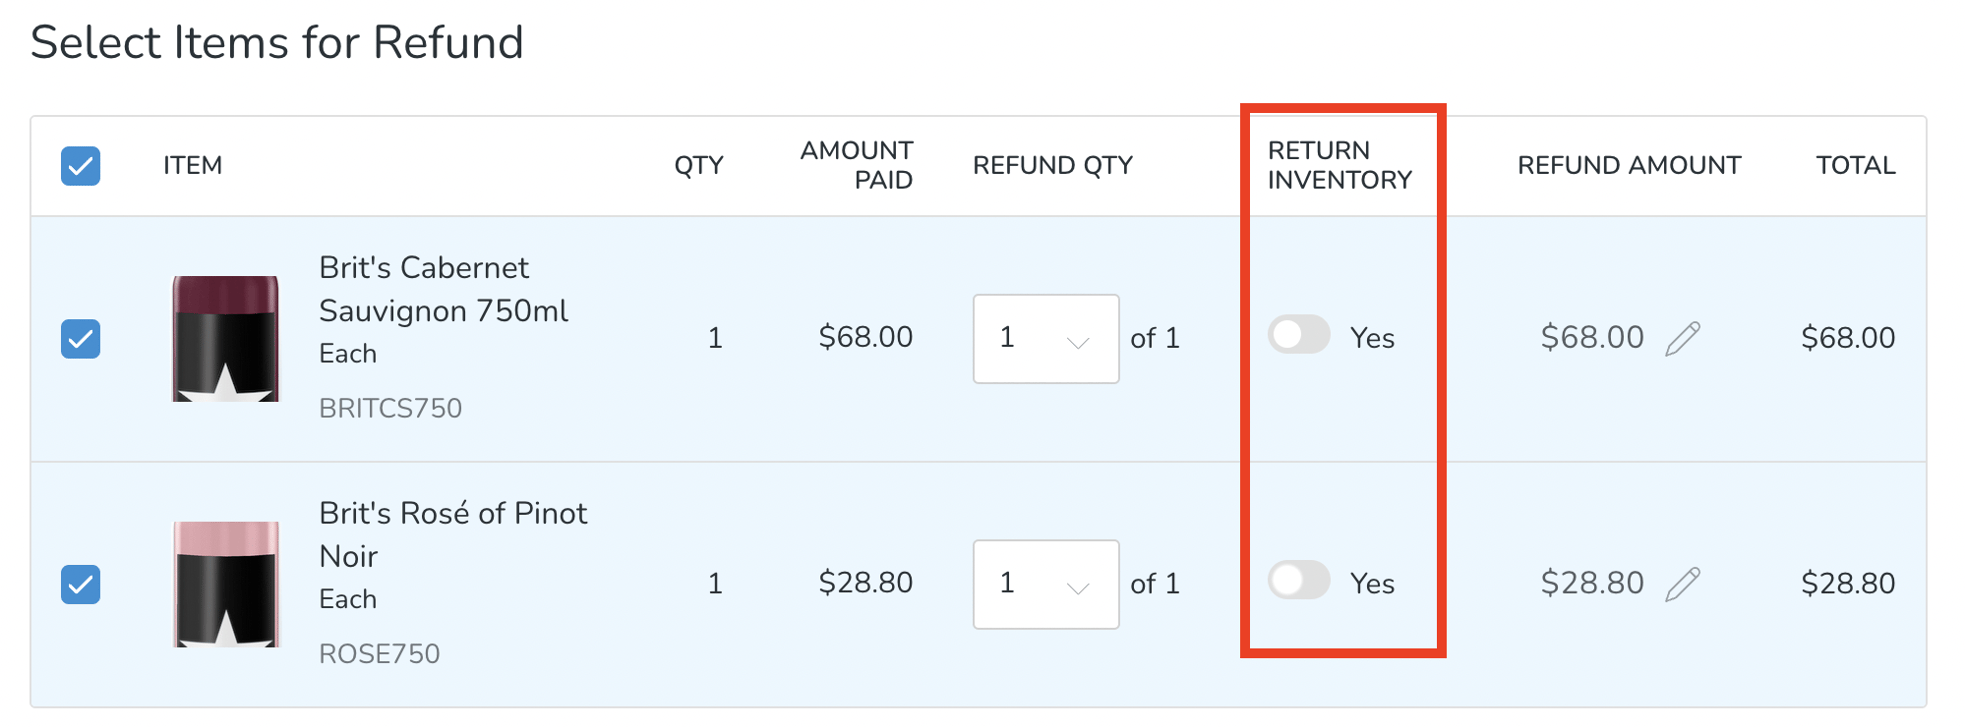The height and width of the screenshot is (727, 1965).
Task: Uncheck the select-all checkbox in the header
Action: click(80, 166)
